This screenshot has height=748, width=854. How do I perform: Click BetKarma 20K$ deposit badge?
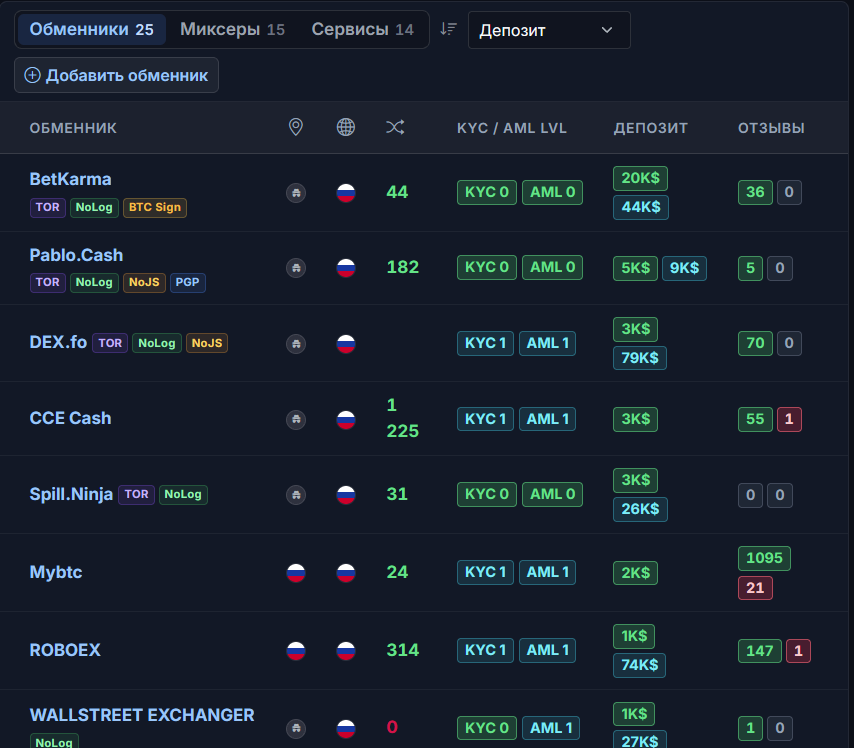pos(640,178)
